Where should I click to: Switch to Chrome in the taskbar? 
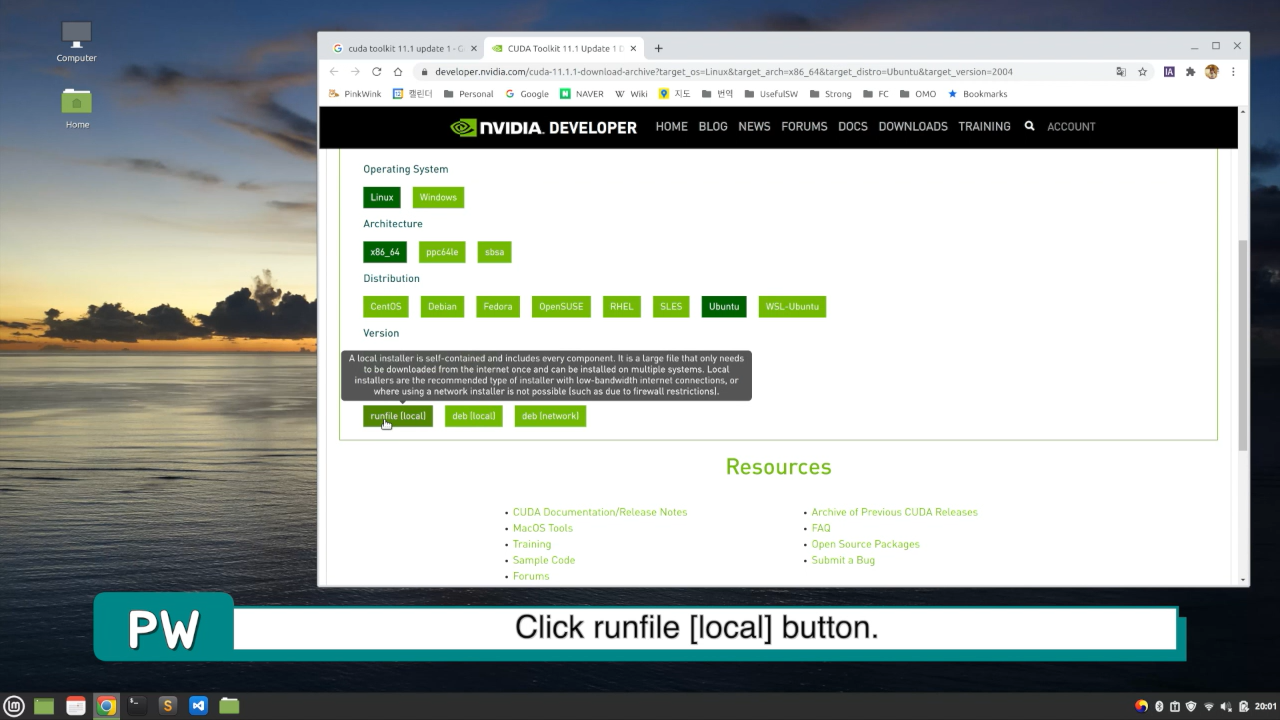106,706
